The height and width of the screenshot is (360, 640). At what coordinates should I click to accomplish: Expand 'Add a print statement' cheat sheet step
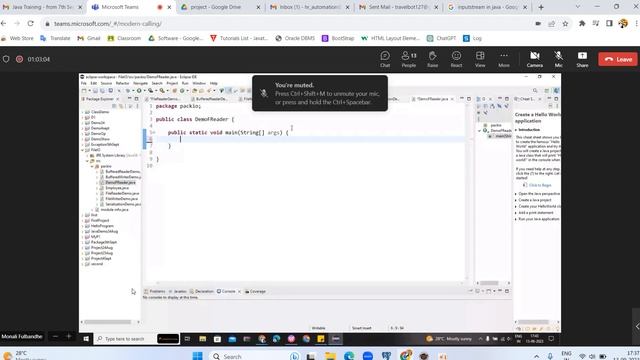point(516,213)
